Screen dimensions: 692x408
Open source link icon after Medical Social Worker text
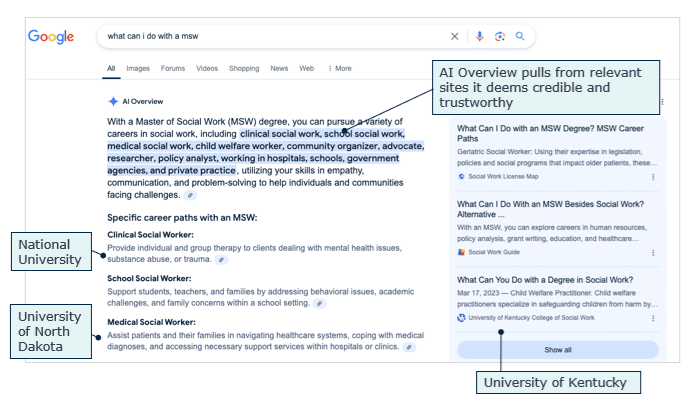point(409,347)
